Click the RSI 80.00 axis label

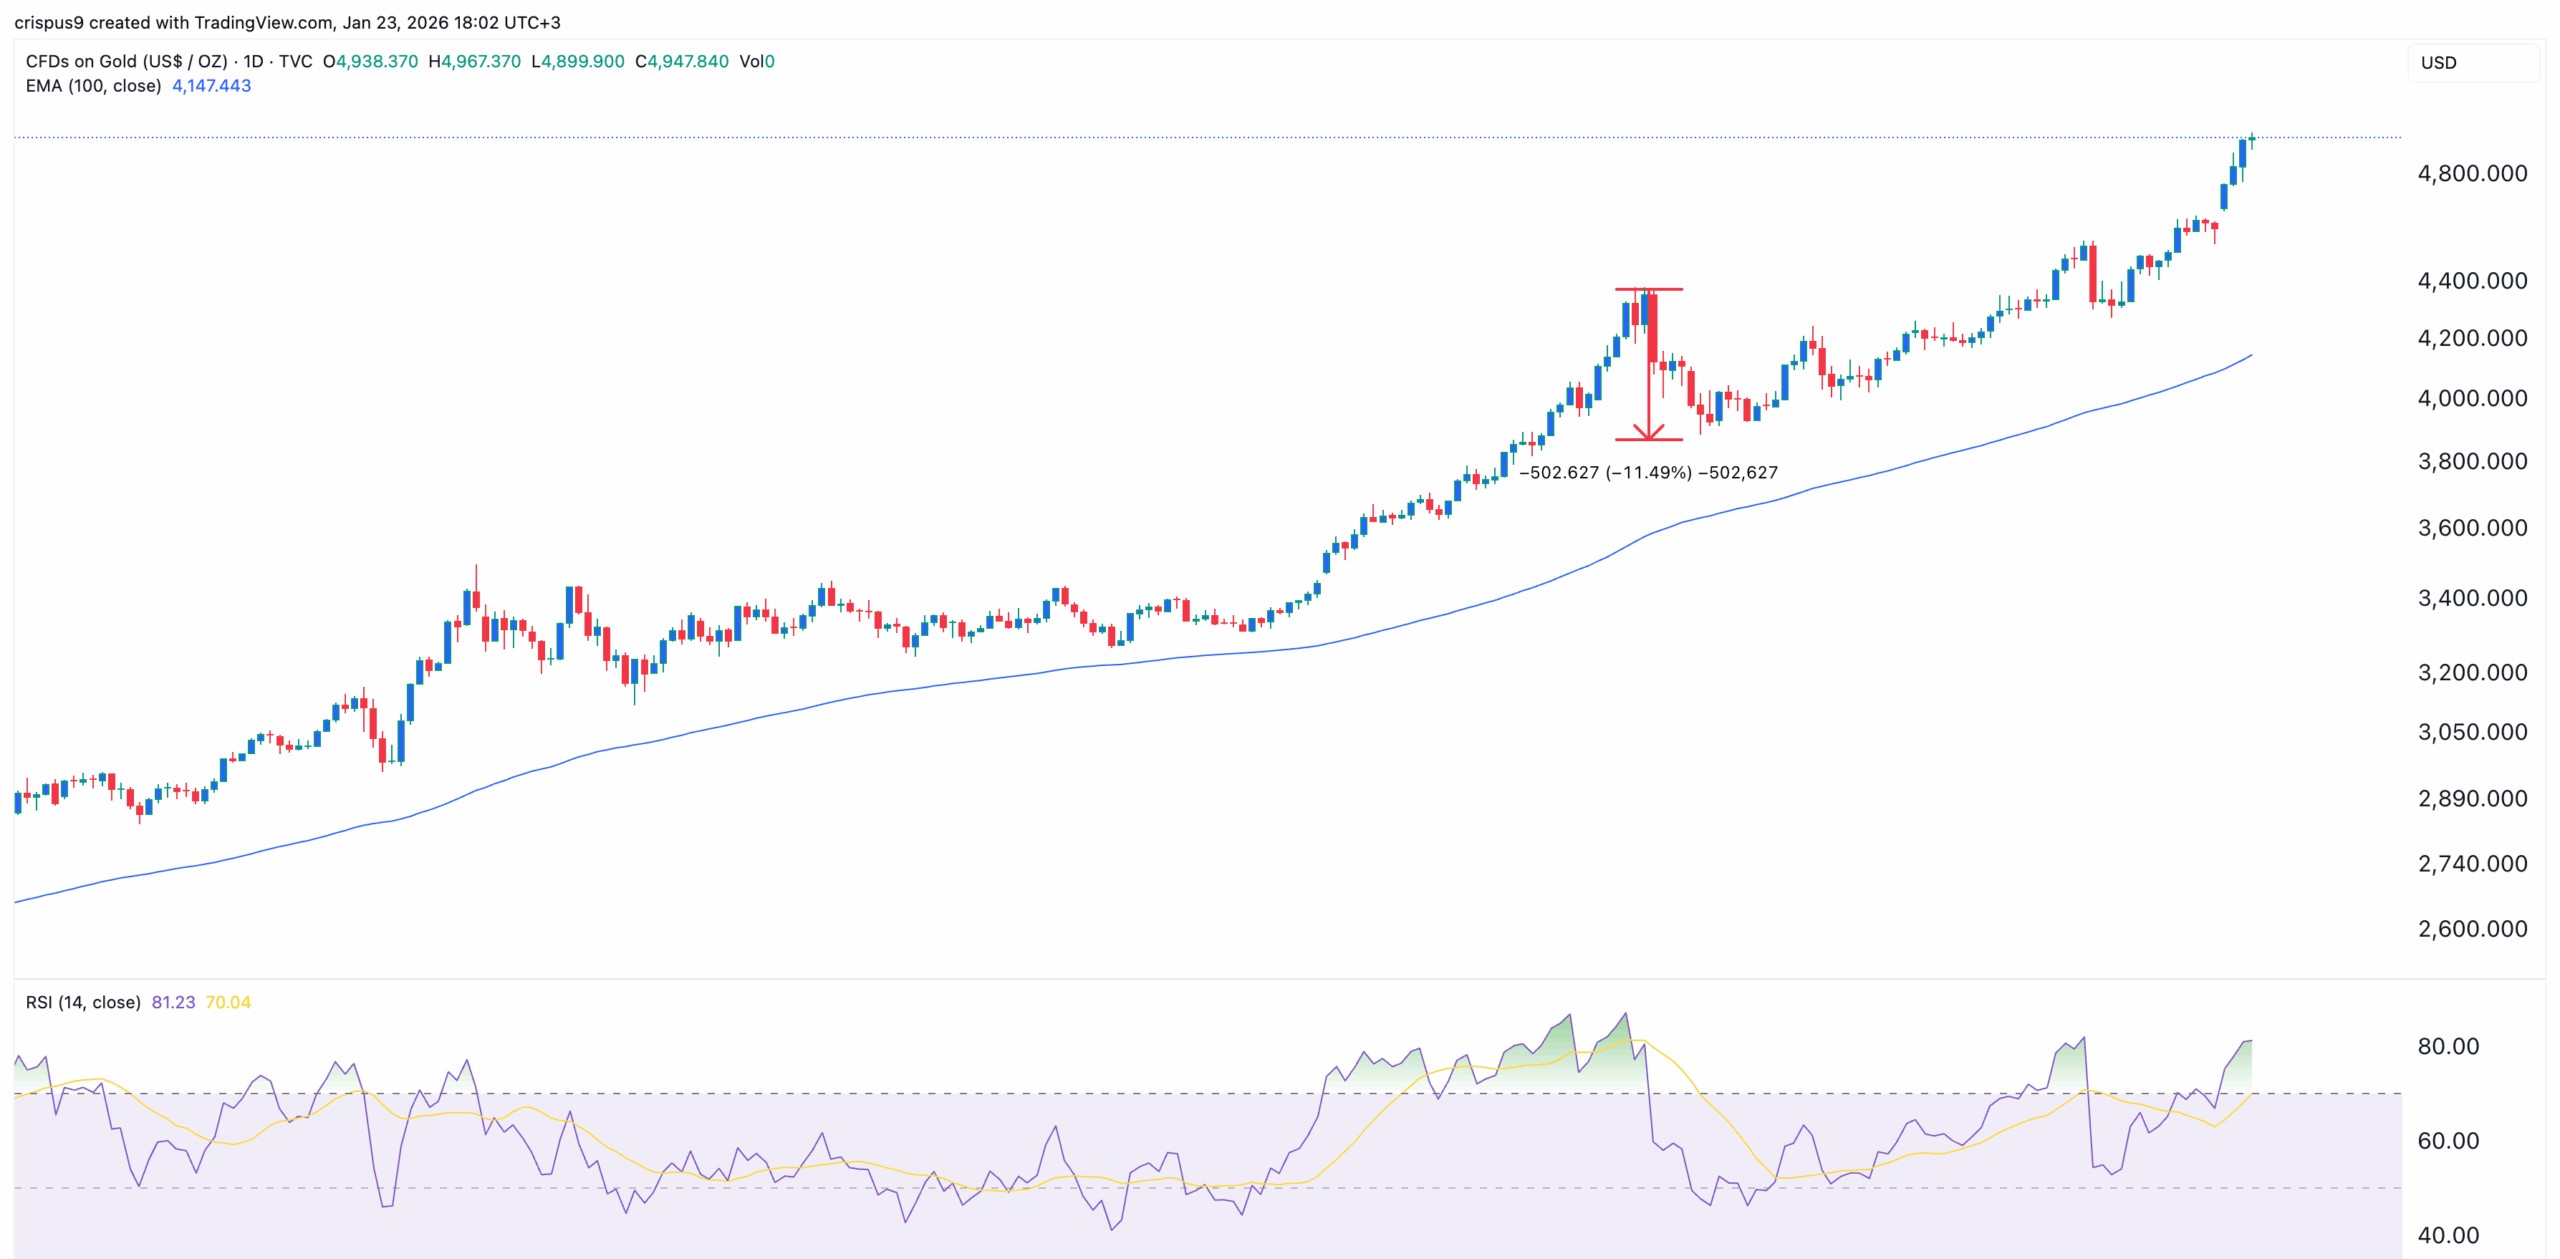(2448, 1046)
